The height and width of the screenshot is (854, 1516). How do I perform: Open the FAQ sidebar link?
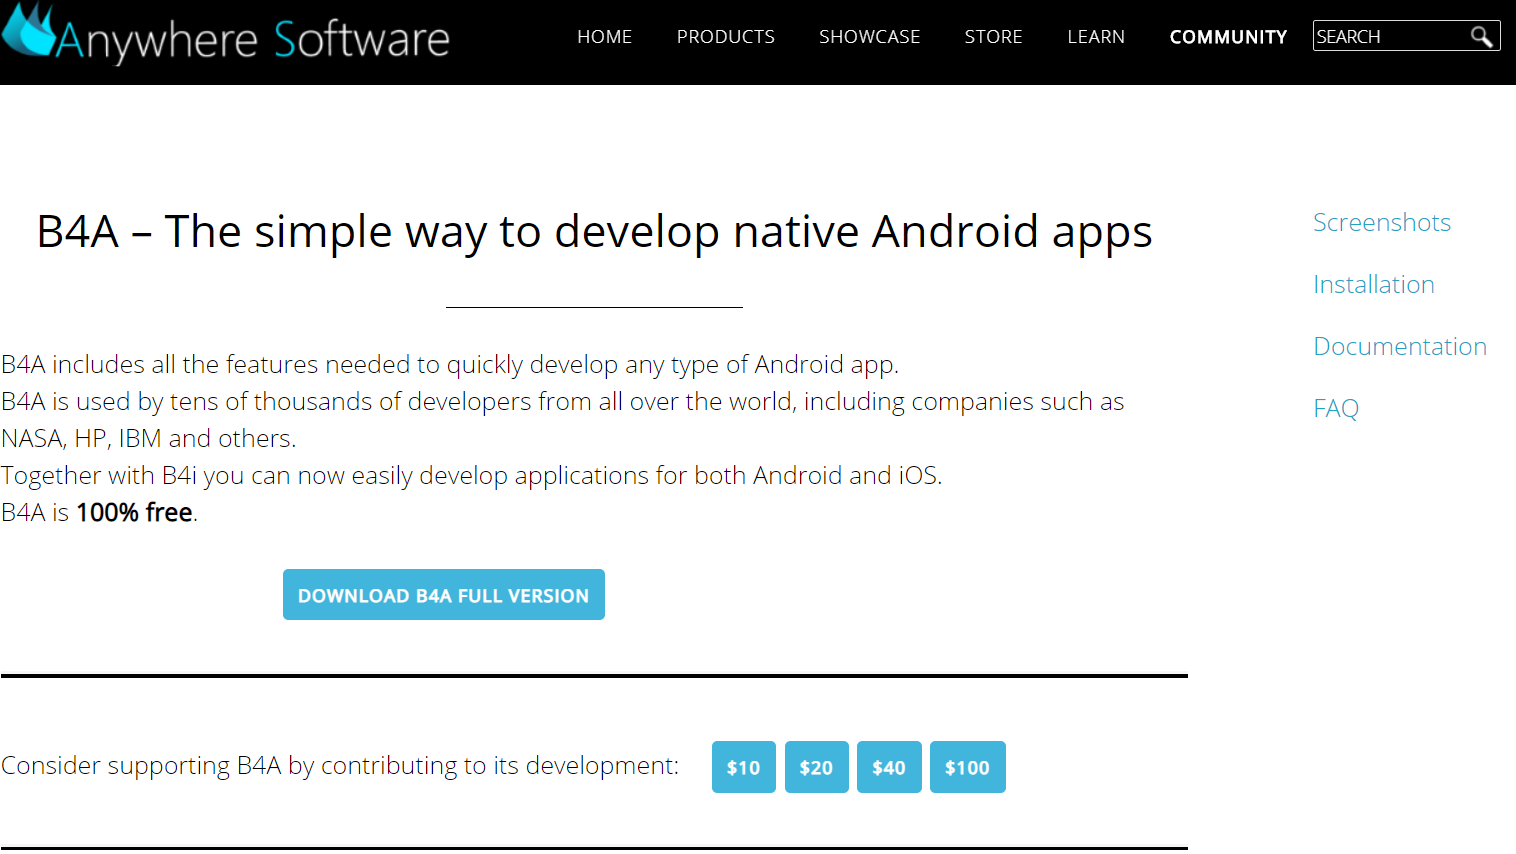1336,408
